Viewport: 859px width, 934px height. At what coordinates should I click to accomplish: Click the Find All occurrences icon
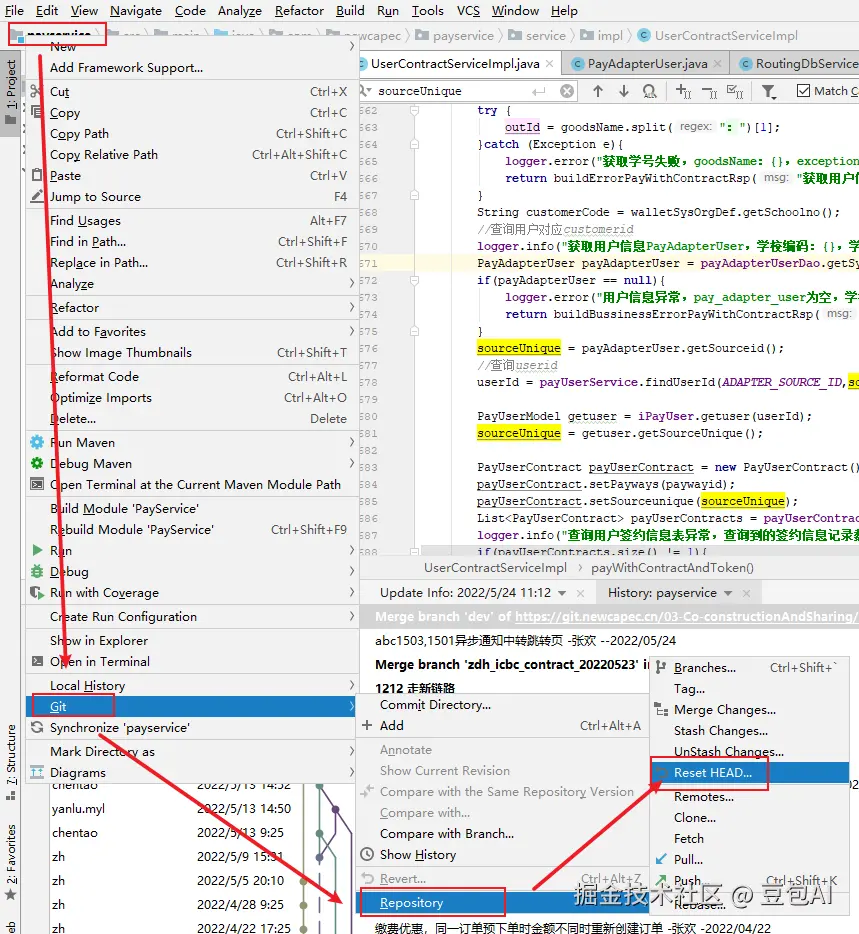pos(649,91)
